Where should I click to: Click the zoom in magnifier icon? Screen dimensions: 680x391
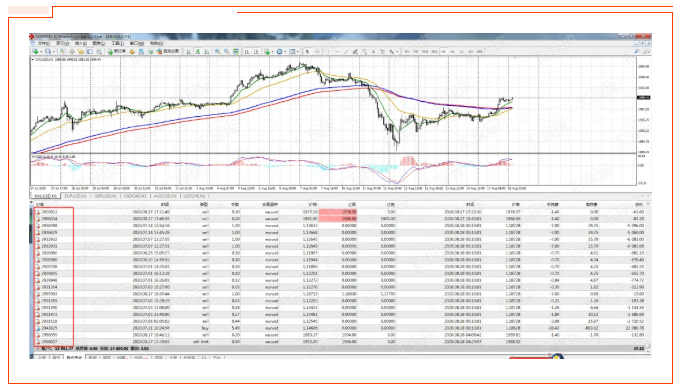[x=217, y=51]
